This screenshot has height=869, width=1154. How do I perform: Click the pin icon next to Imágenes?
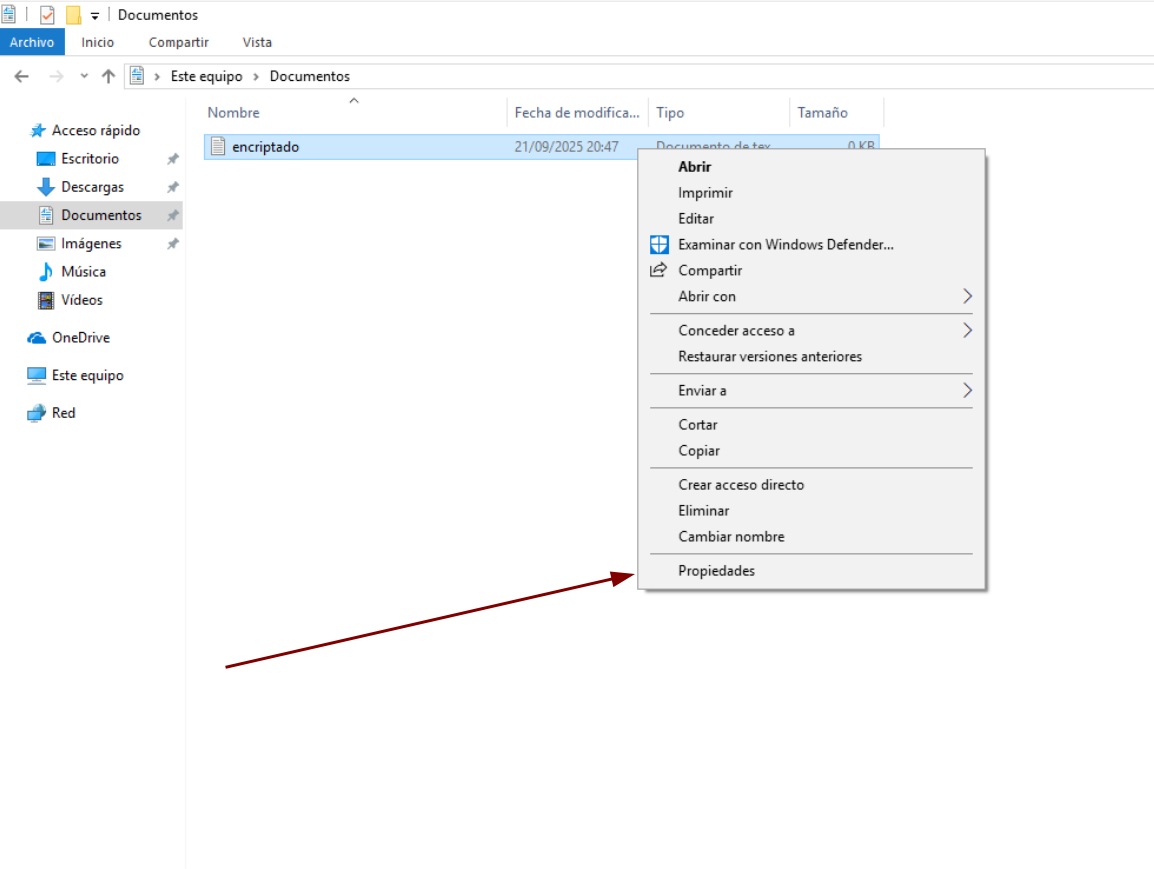(173, 244)
